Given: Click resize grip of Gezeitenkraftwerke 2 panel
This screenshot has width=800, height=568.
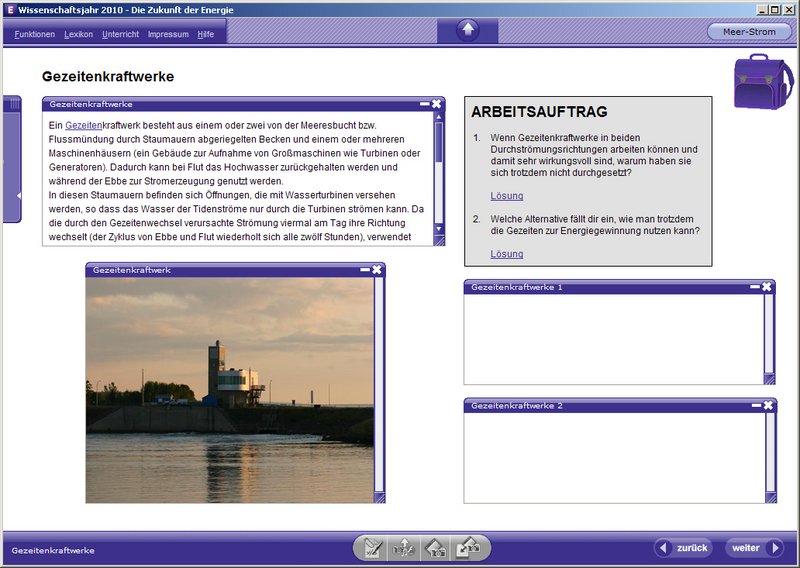Looking at the screenshot, I should click(771, 498).
